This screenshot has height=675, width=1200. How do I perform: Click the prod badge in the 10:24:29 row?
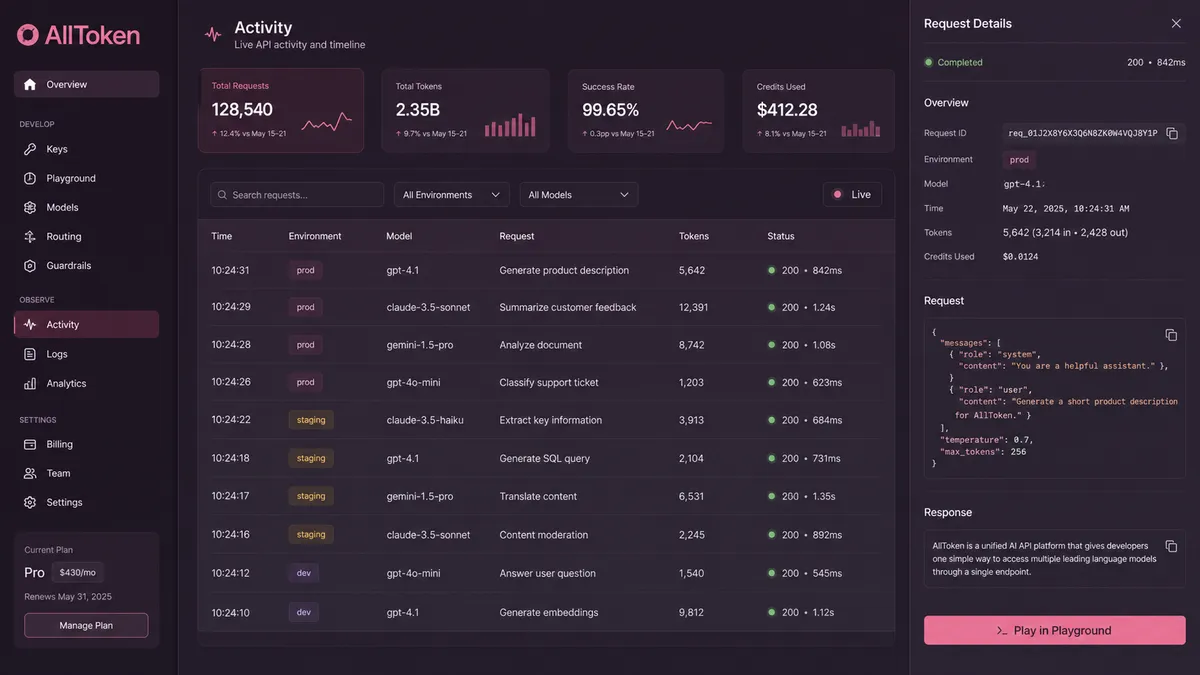[306, 307]
